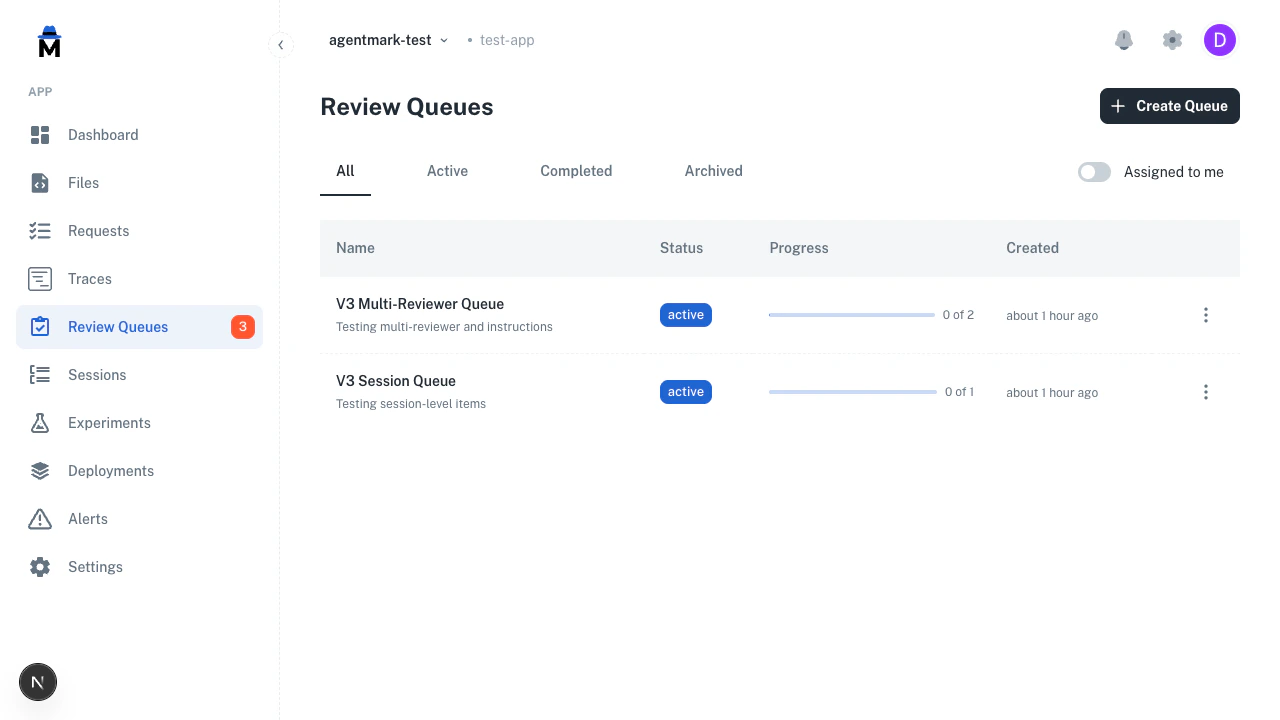Click the Create Queue button
This screenshot has height=720, width=1280.
click(1169, 105)
